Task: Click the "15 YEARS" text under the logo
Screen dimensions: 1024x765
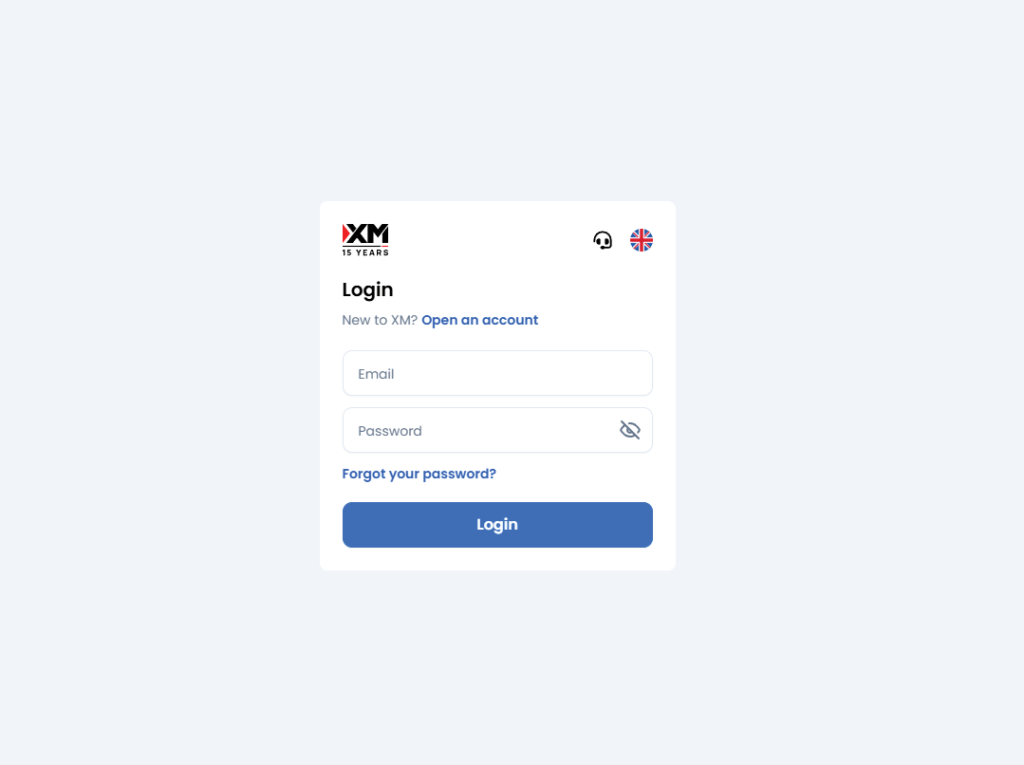Action: [x=365, y=253]
